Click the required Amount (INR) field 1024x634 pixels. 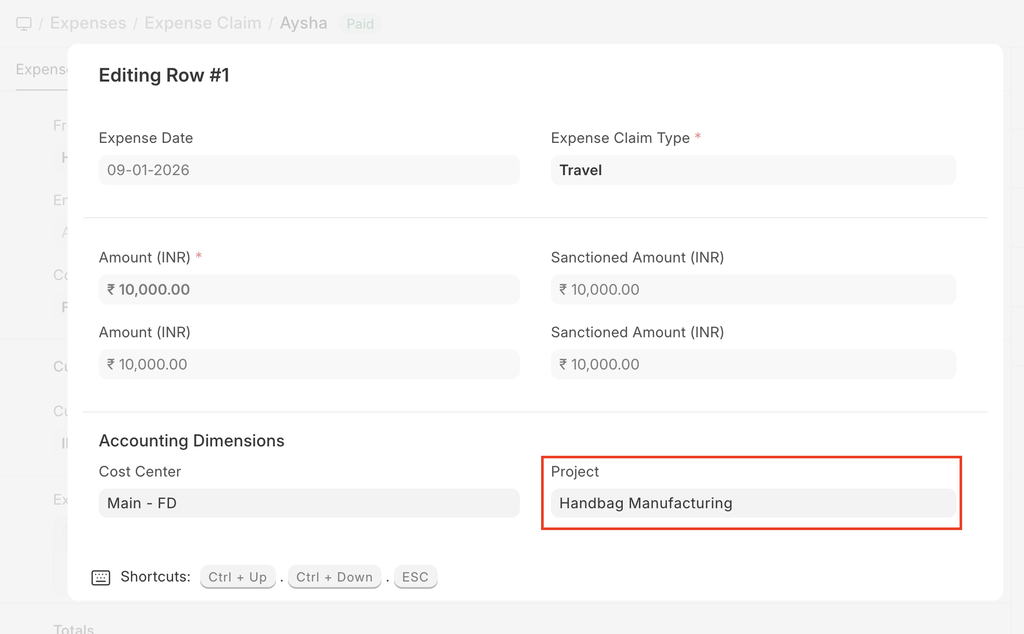tap(309, 290)
